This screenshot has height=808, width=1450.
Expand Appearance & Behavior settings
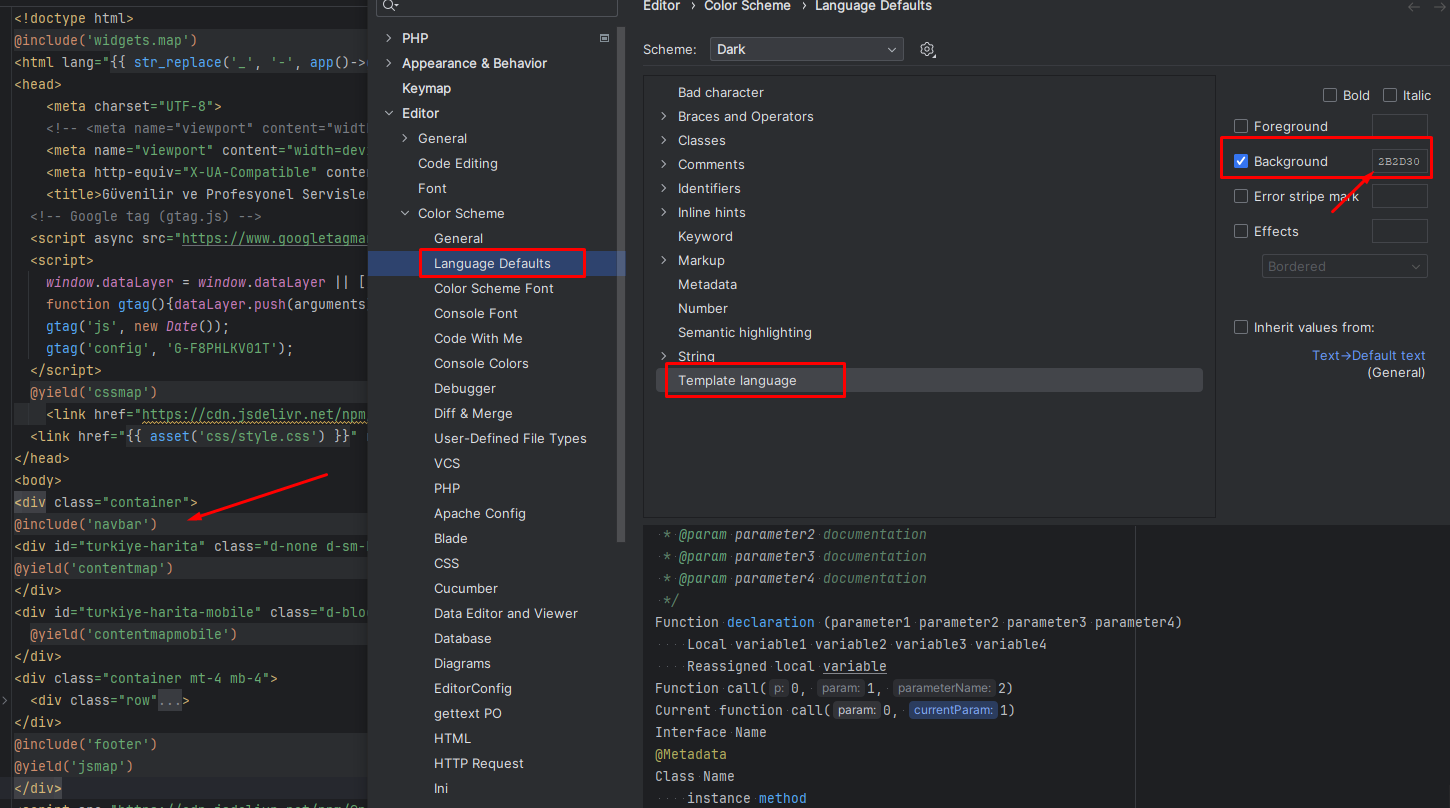pyautogui.click(x=389, y=63)
